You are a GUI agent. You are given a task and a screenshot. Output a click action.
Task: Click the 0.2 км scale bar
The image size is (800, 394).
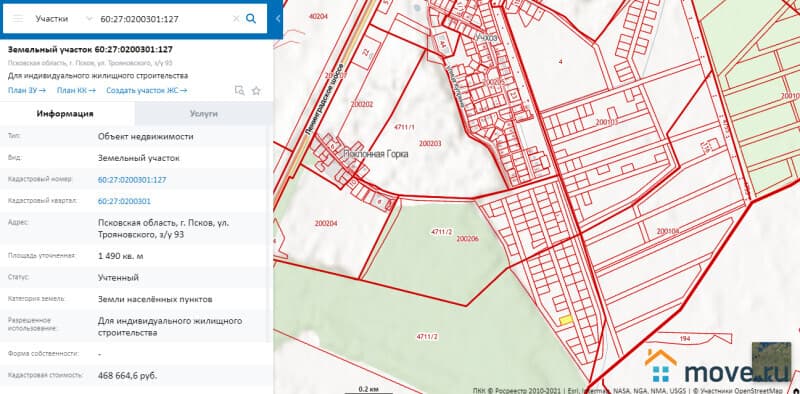(x=367, y=390)
